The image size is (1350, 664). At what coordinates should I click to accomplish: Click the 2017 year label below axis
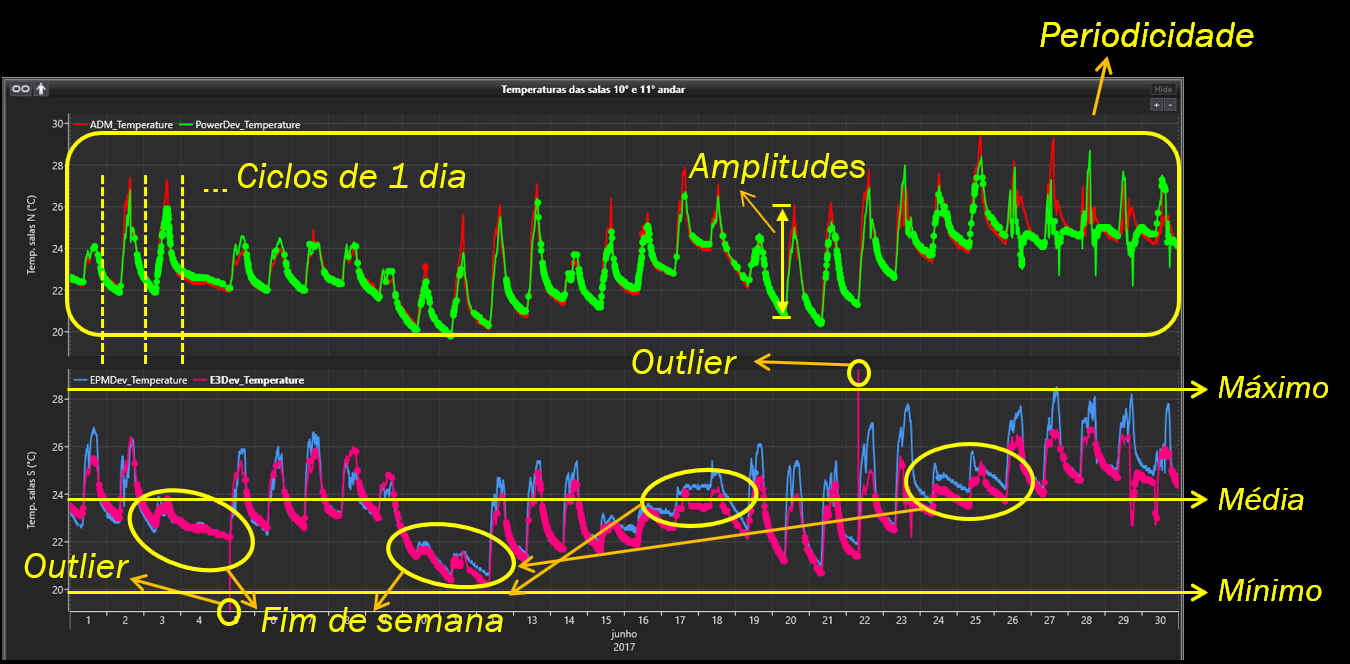tap(624, 646)
